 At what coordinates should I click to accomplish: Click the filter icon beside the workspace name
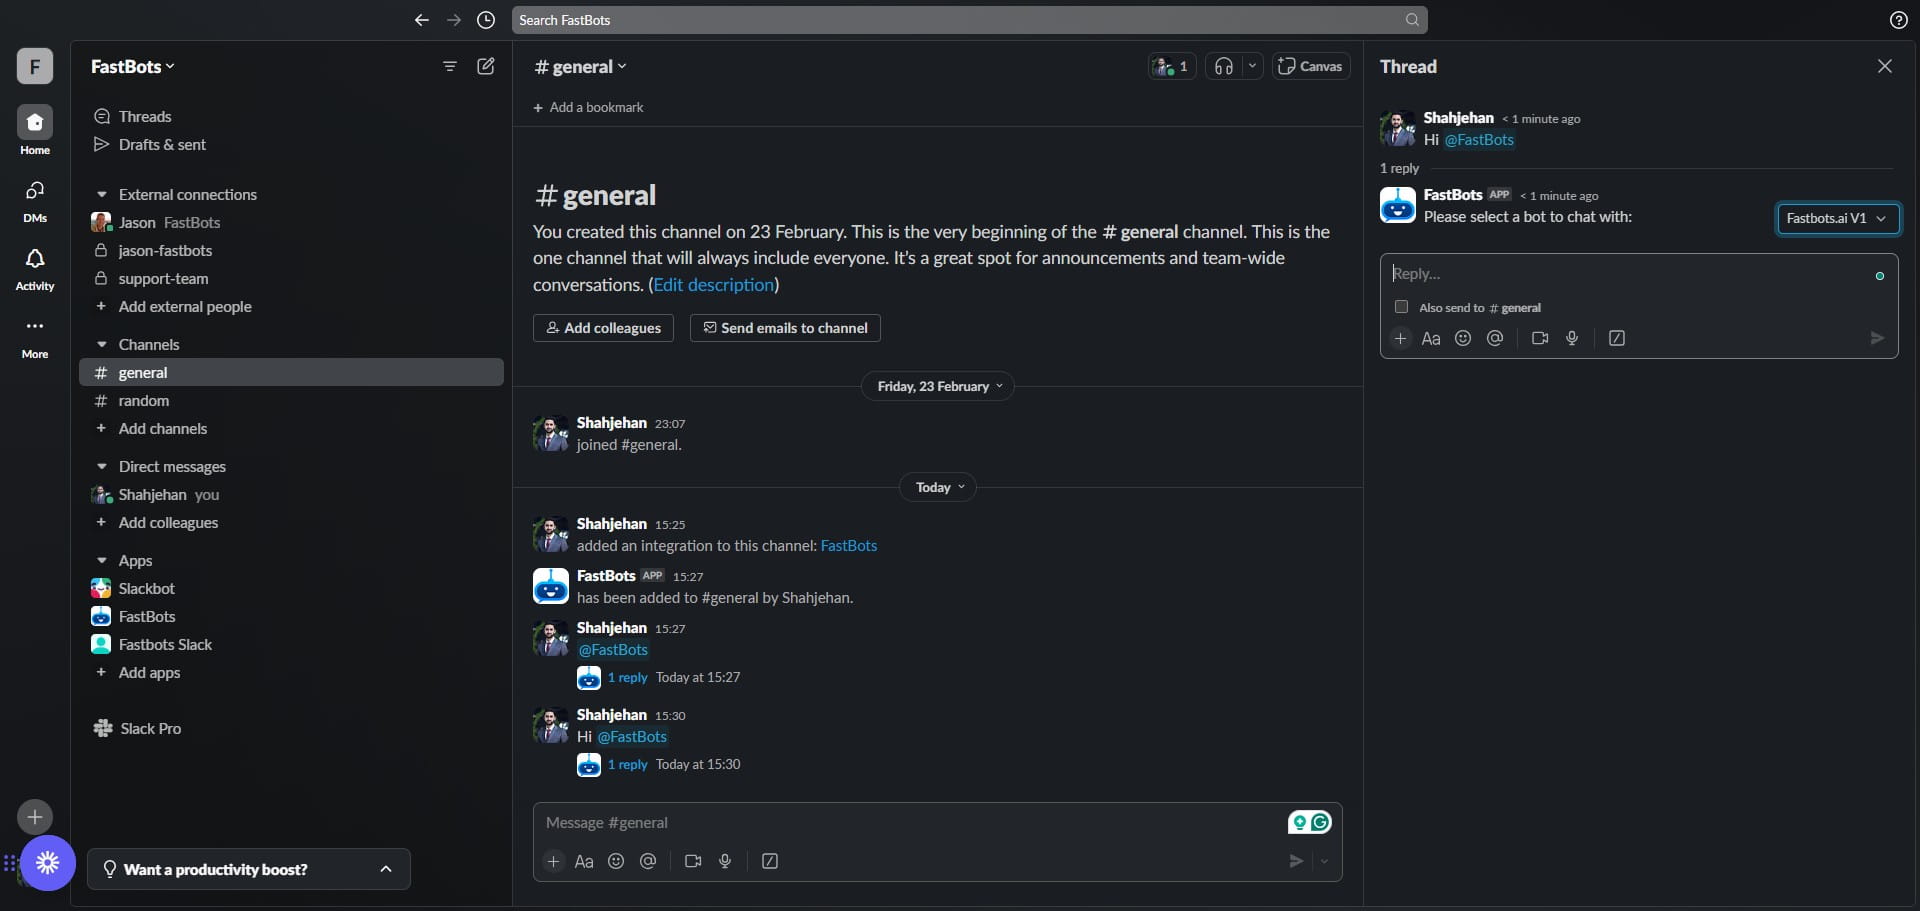(450, 66)
